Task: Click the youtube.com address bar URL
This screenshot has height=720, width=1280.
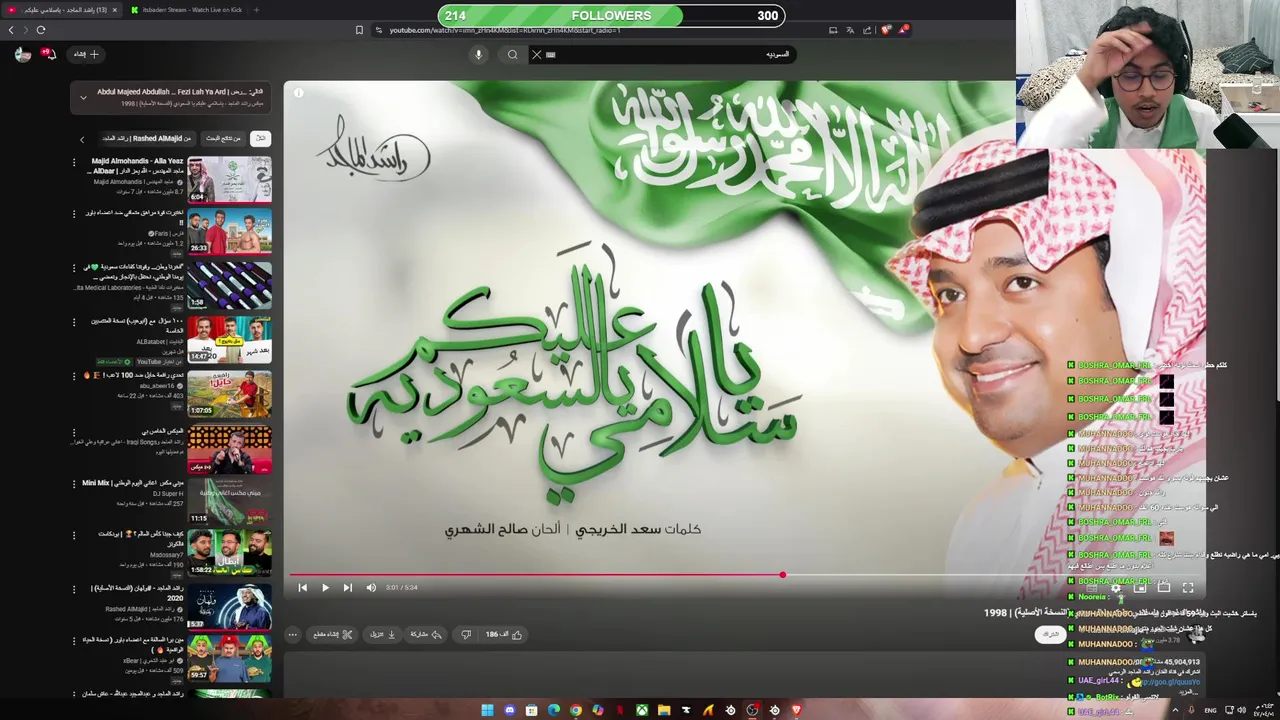Action: pyautogui.click(x=505, y=30)
